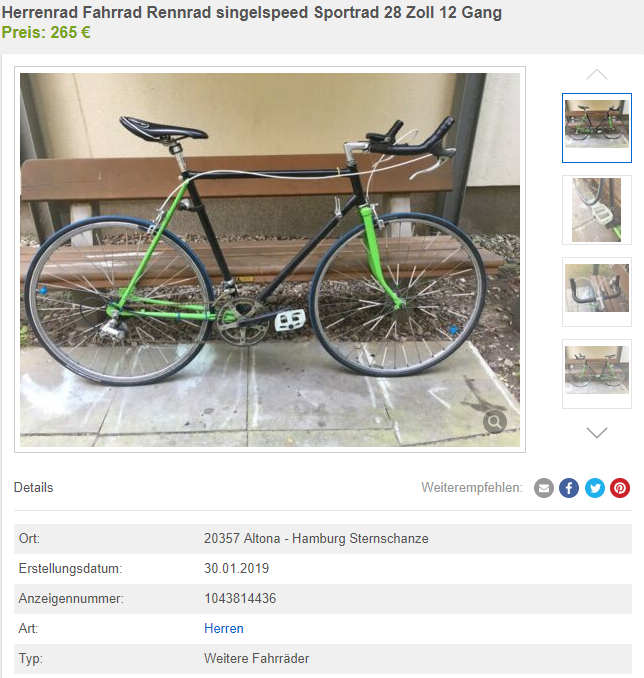
Task: Click the Weitere Fahrräder type value
Action: (x=256, y=659)
